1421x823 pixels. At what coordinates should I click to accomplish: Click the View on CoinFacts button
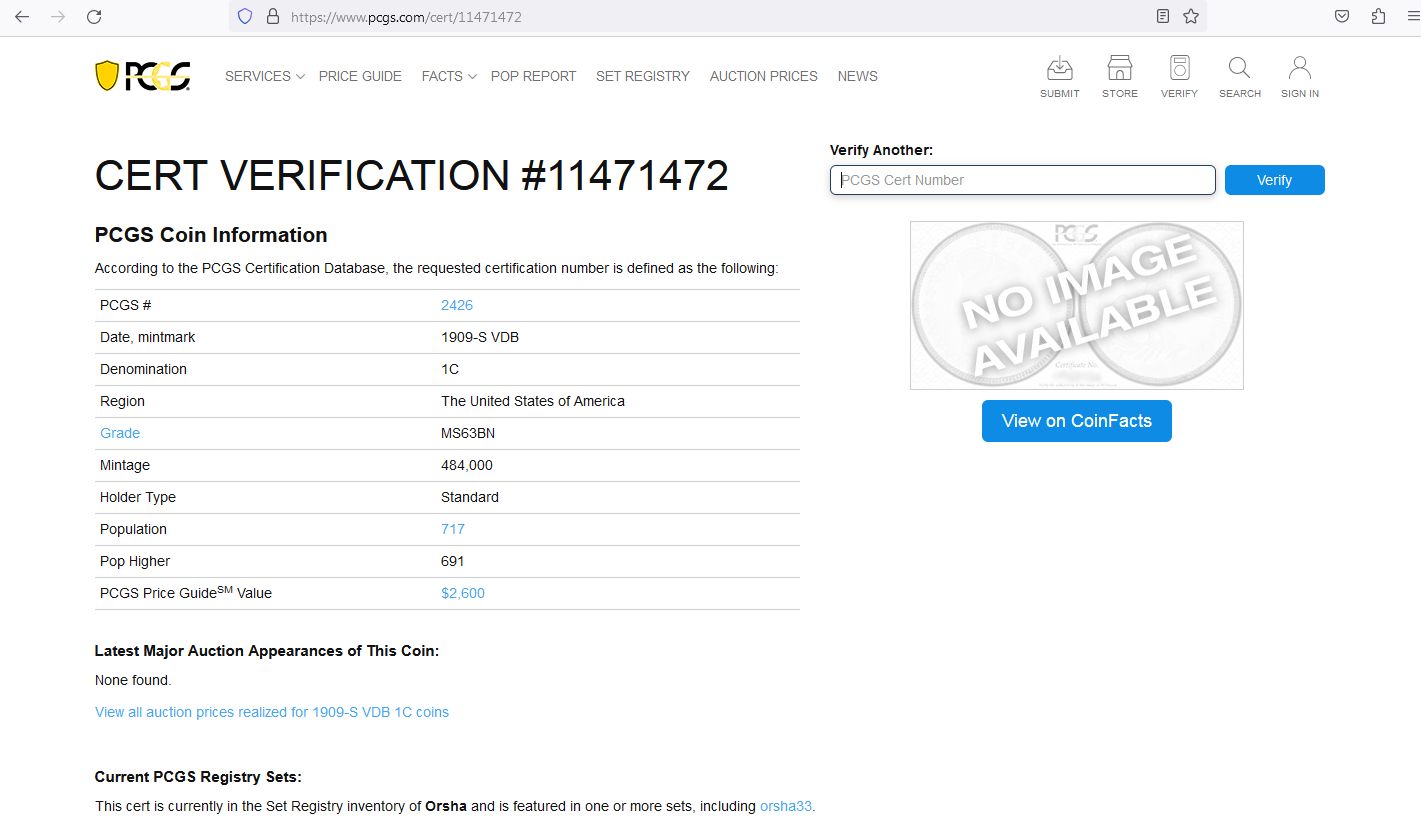click(1076, 421)
